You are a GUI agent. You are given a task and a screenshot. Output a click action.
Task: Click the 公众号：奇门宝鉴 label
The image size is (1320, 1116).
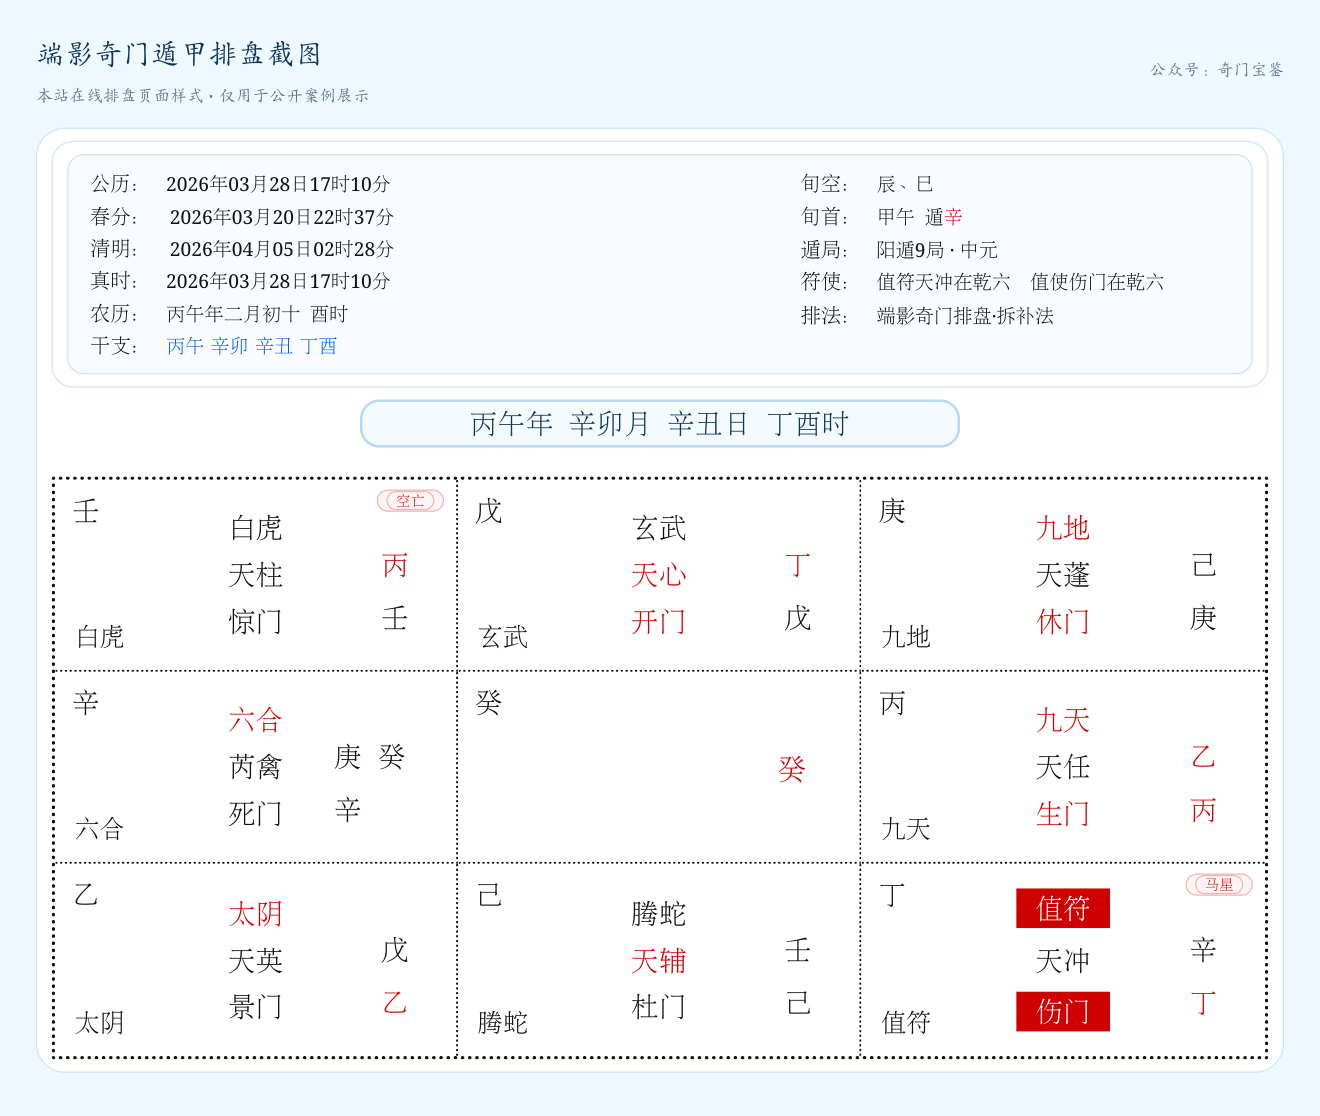click(1216, 70)
